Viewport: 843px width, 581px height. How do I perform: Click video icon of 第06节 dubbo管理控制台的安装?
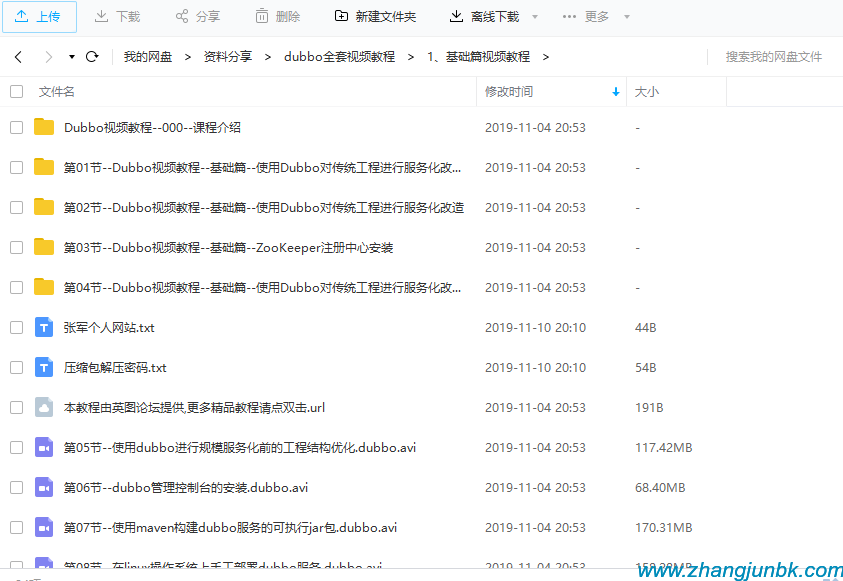(44, 487)
